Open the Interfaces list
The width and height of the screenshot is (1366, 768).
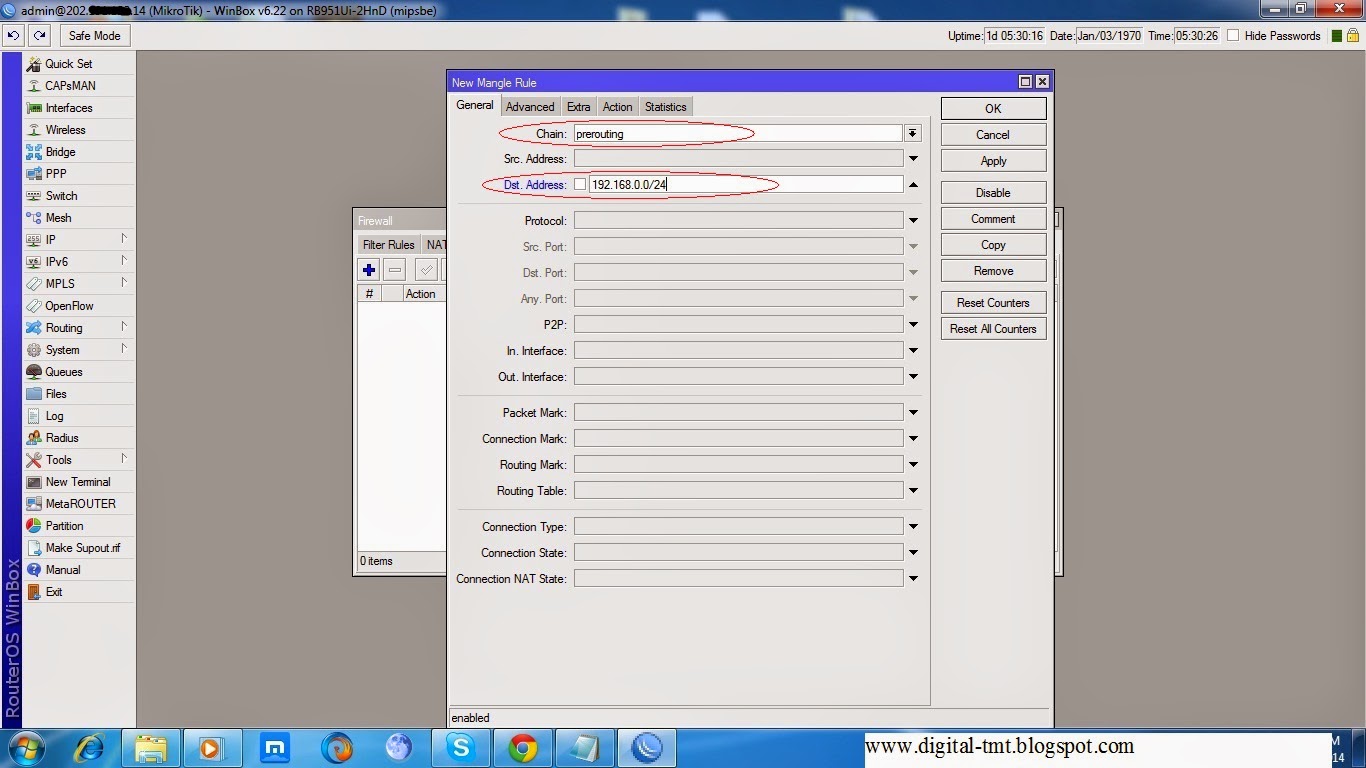pyautogui.click(x=79, y=107)
